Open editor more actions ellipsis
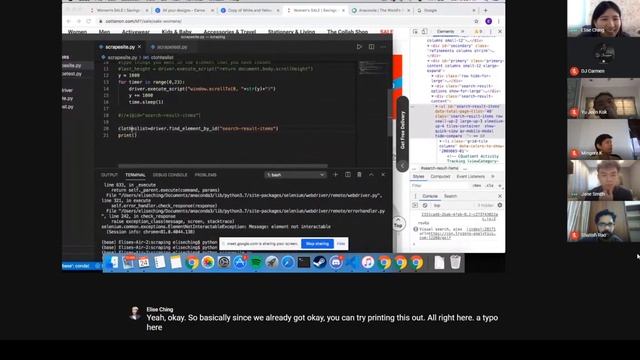Screen dimensions: 640x360 (383, 47)
